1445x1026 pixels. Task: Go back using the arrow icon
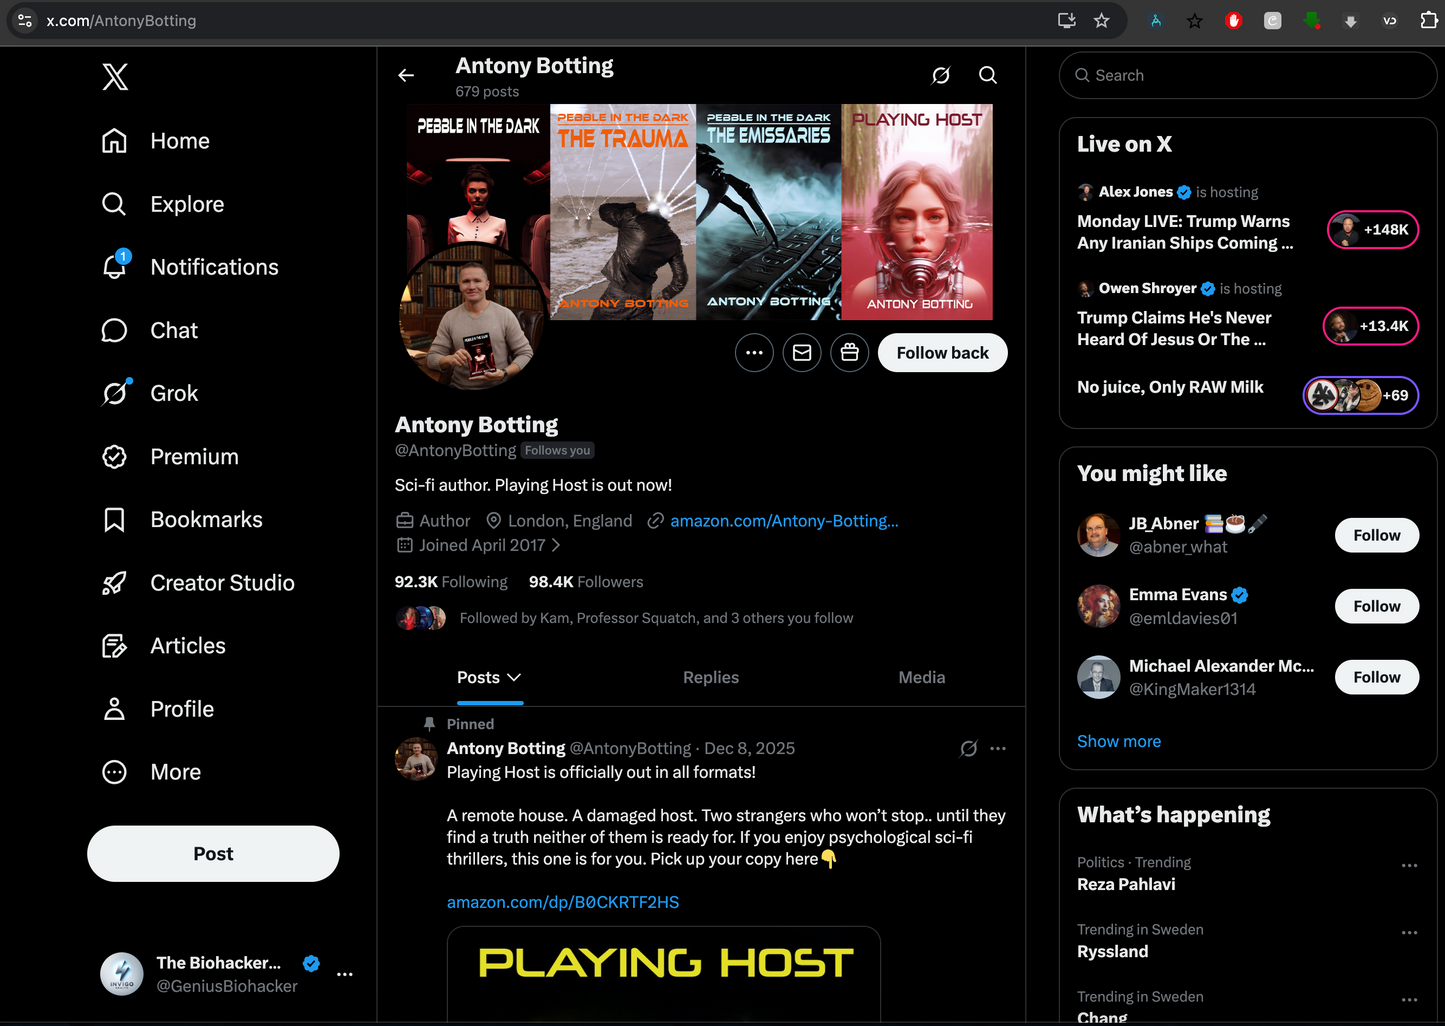click(406, 75)
